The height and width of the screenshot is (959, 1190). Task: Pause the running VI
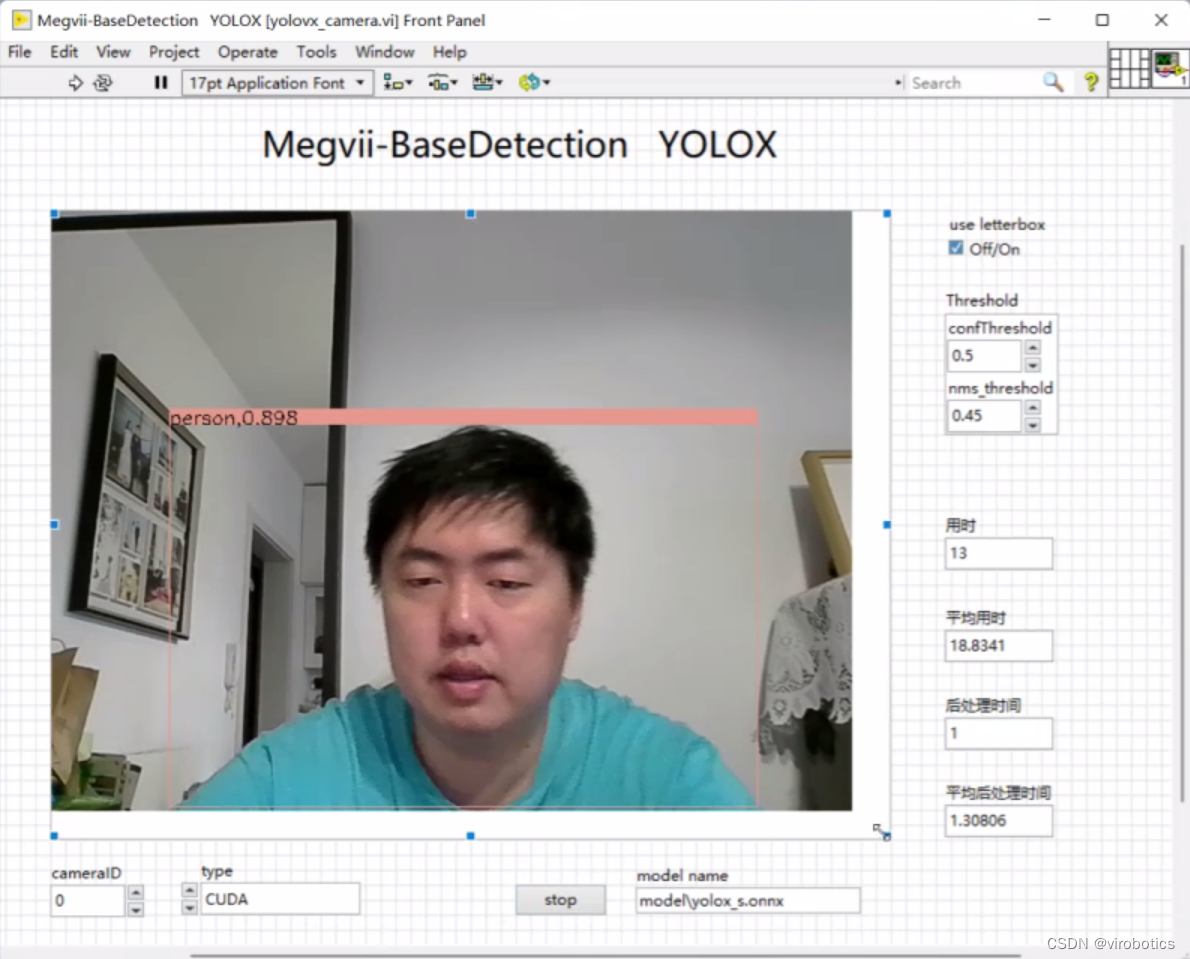click(160, 83)
